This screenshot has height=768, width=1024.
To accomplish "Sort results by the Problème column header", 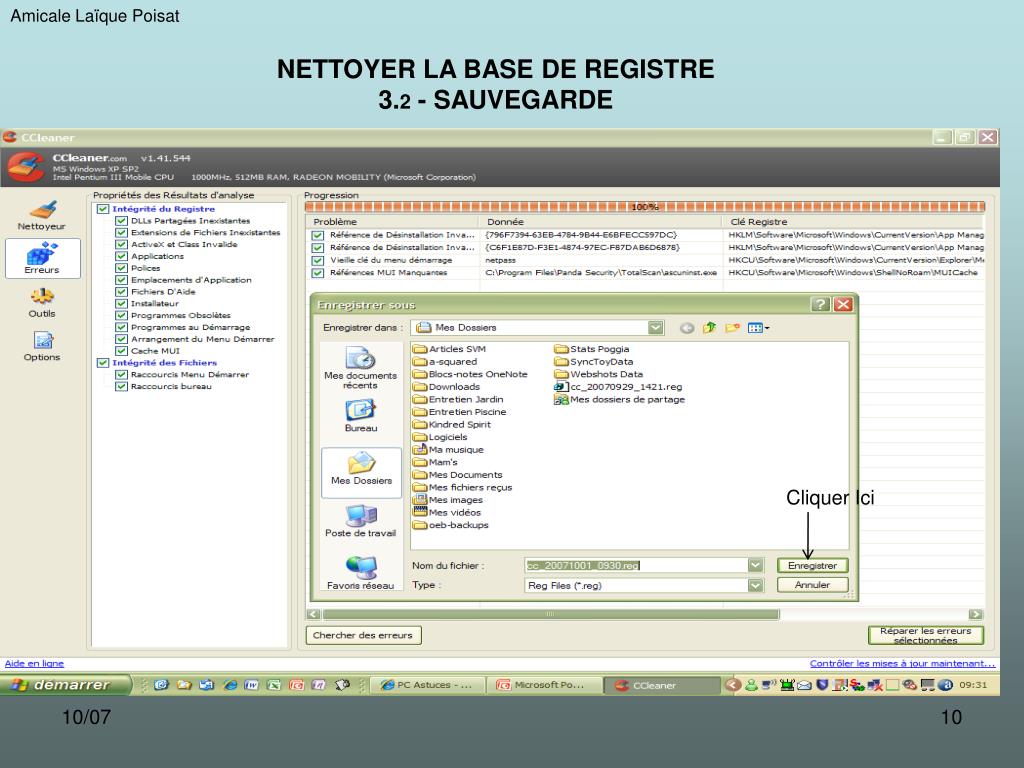I will 393,222.
